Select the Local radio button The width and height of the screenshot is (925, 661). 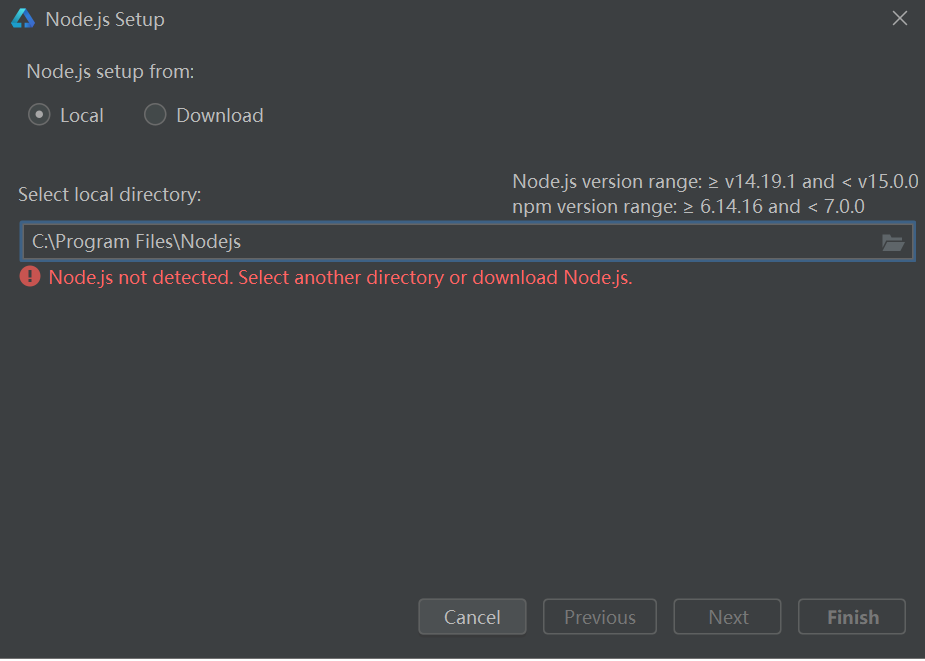click(39, 114)
